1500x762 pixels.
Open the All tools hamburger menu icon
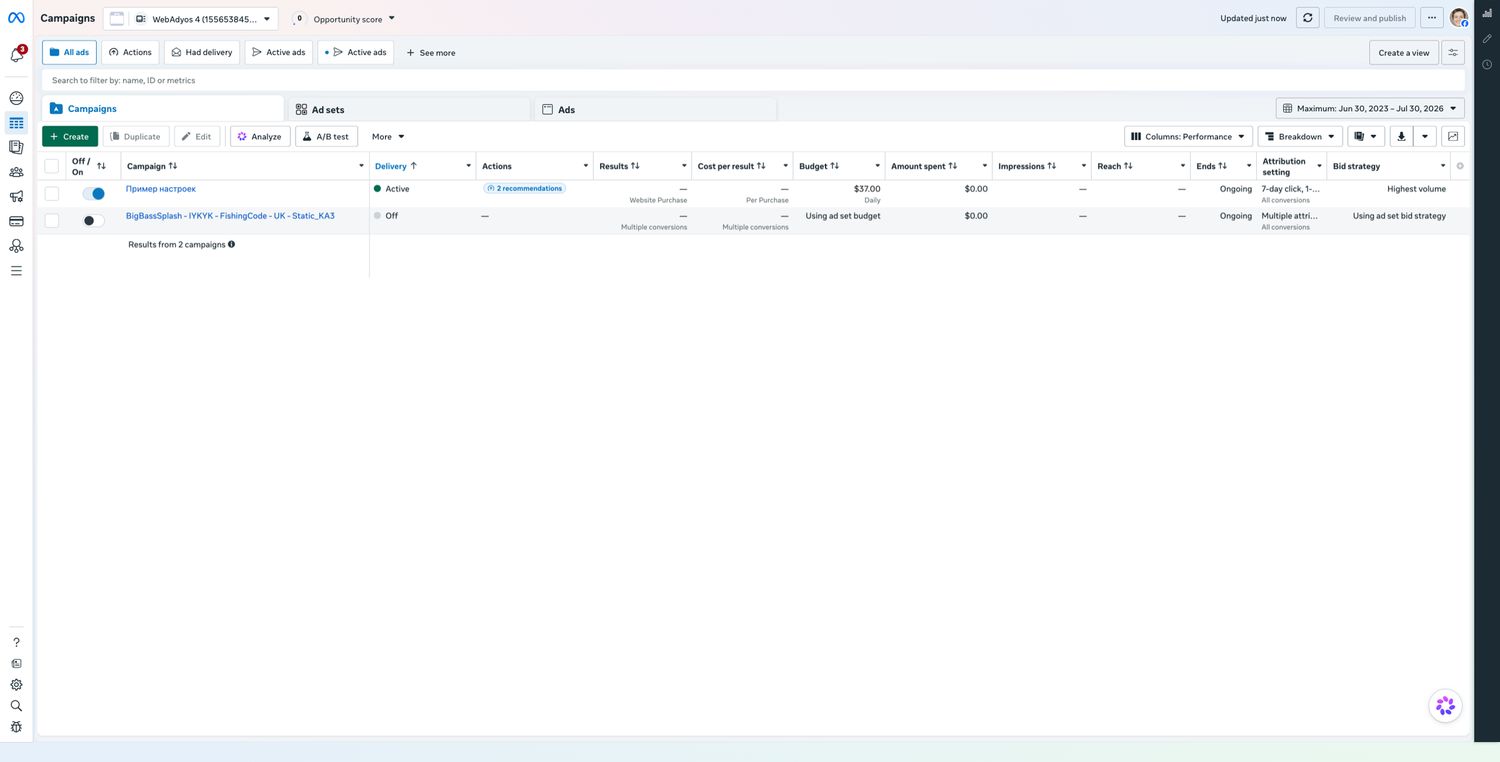[16, 271]
